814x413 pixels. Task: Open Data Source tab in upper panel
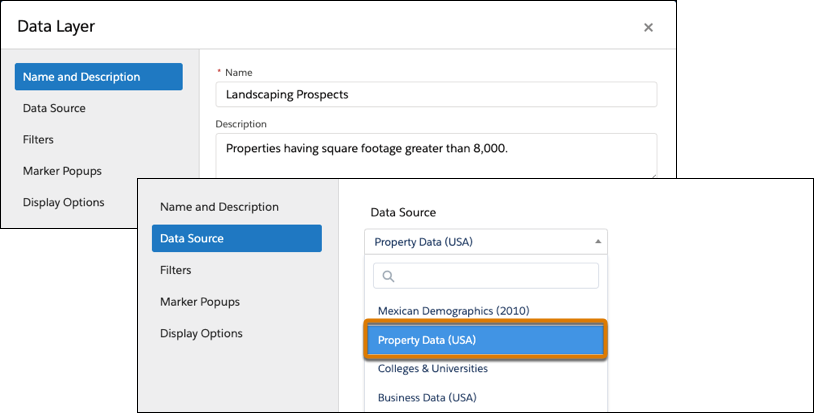click(x=54, y=108)
